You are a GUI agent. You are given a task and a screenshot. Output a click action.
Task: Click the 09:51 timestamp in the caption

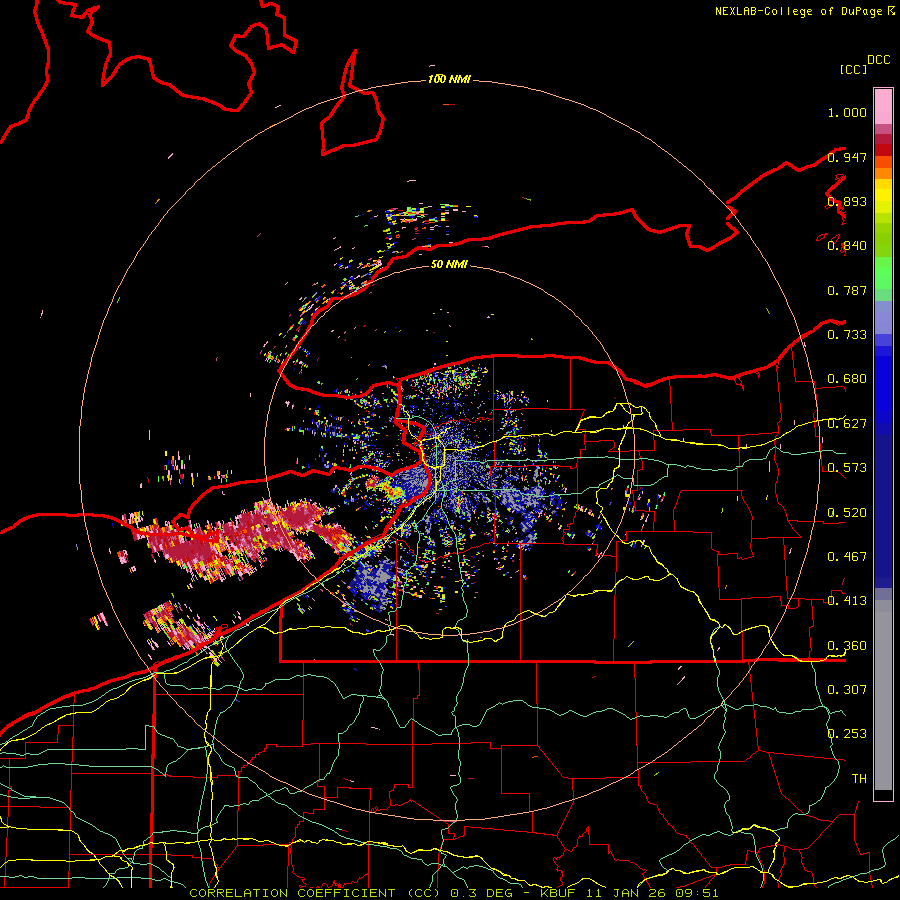(x=697, y=893)
